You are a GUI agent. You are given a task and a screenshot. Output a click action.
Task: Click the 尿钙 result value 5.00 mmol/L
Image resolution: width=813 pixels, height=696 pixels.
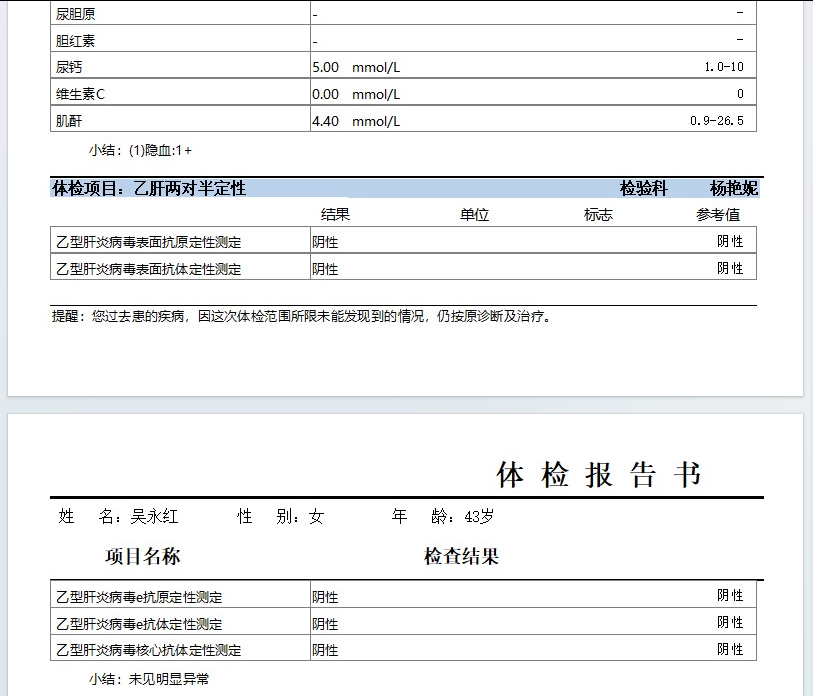coord(356,67)
